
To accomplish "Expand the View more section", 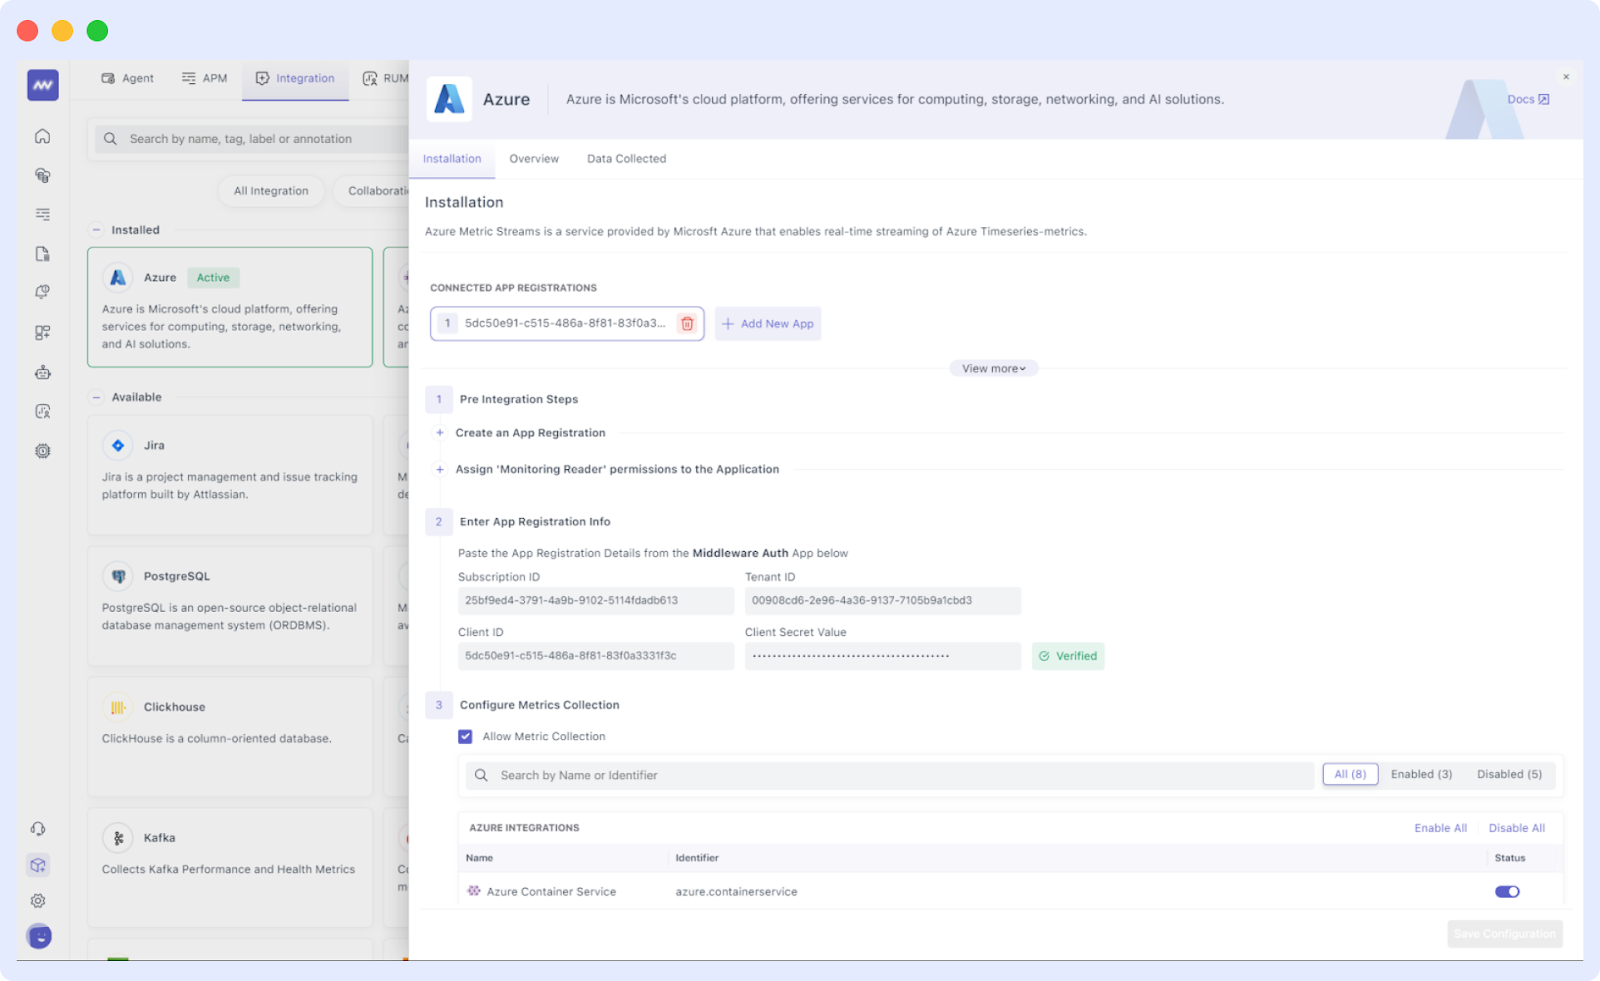I will (992, 368).
